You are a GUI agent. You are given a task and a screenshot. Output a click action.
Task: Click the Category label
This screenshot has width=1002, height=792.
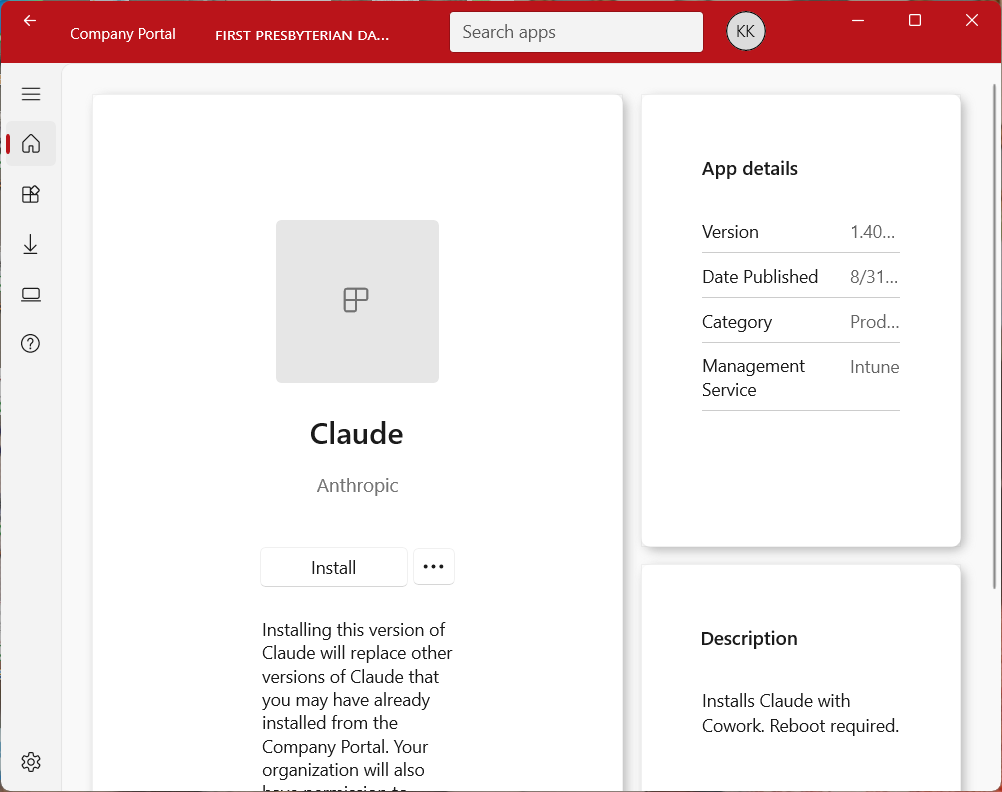pyautogui.click(x=737, y=322)
